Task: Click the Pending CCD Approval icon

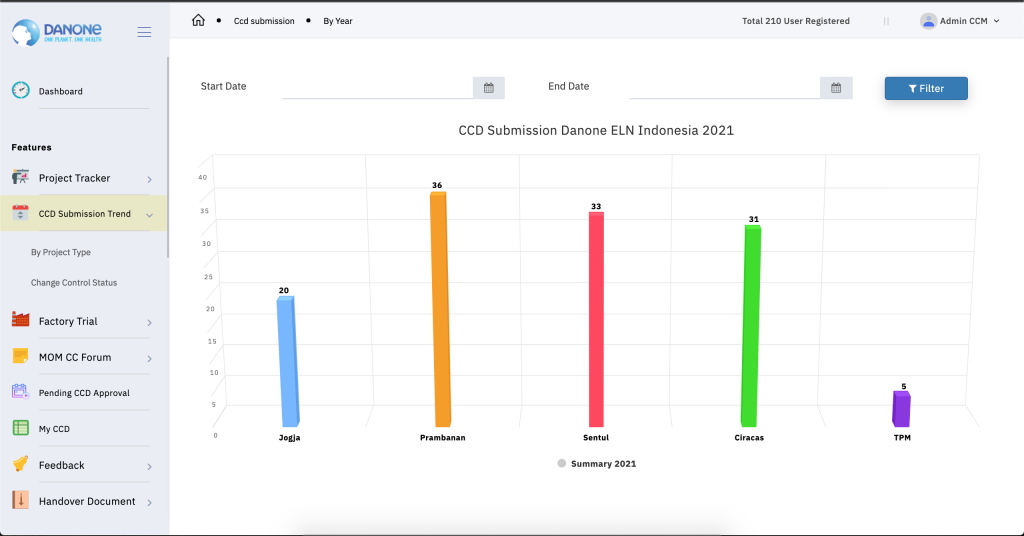Action: point(20,392)
